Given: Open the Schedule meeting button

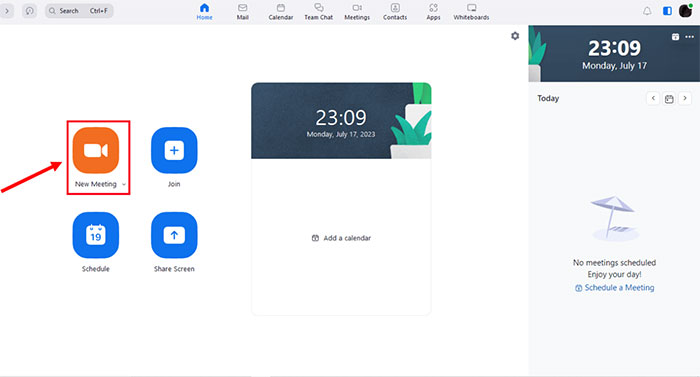Looking at the screenshot, I should pyautogui.click(x=96, y=235).
